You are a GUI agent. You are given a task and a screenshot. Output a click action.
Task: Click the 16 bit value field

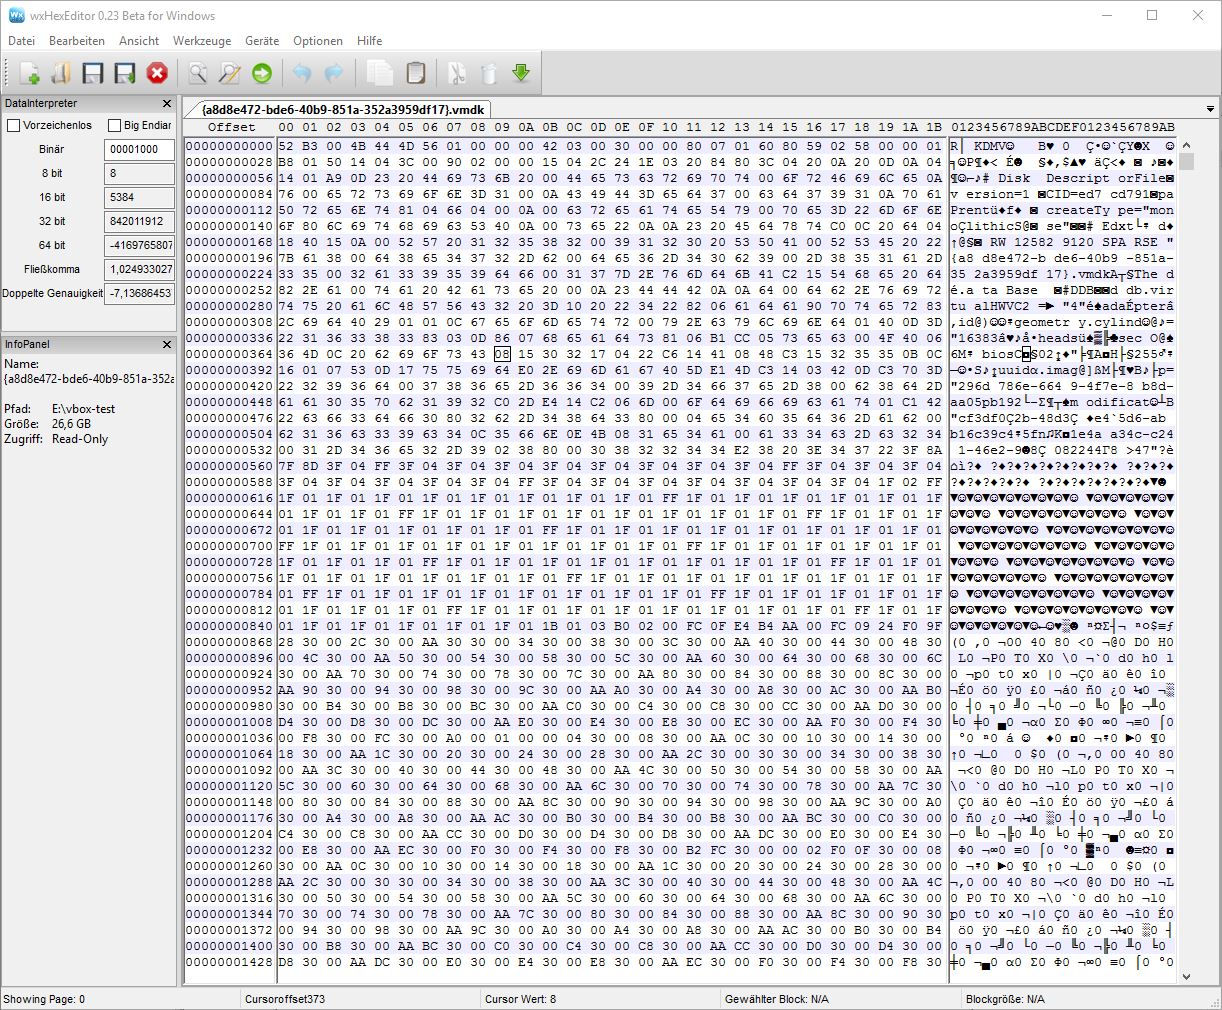139,197
